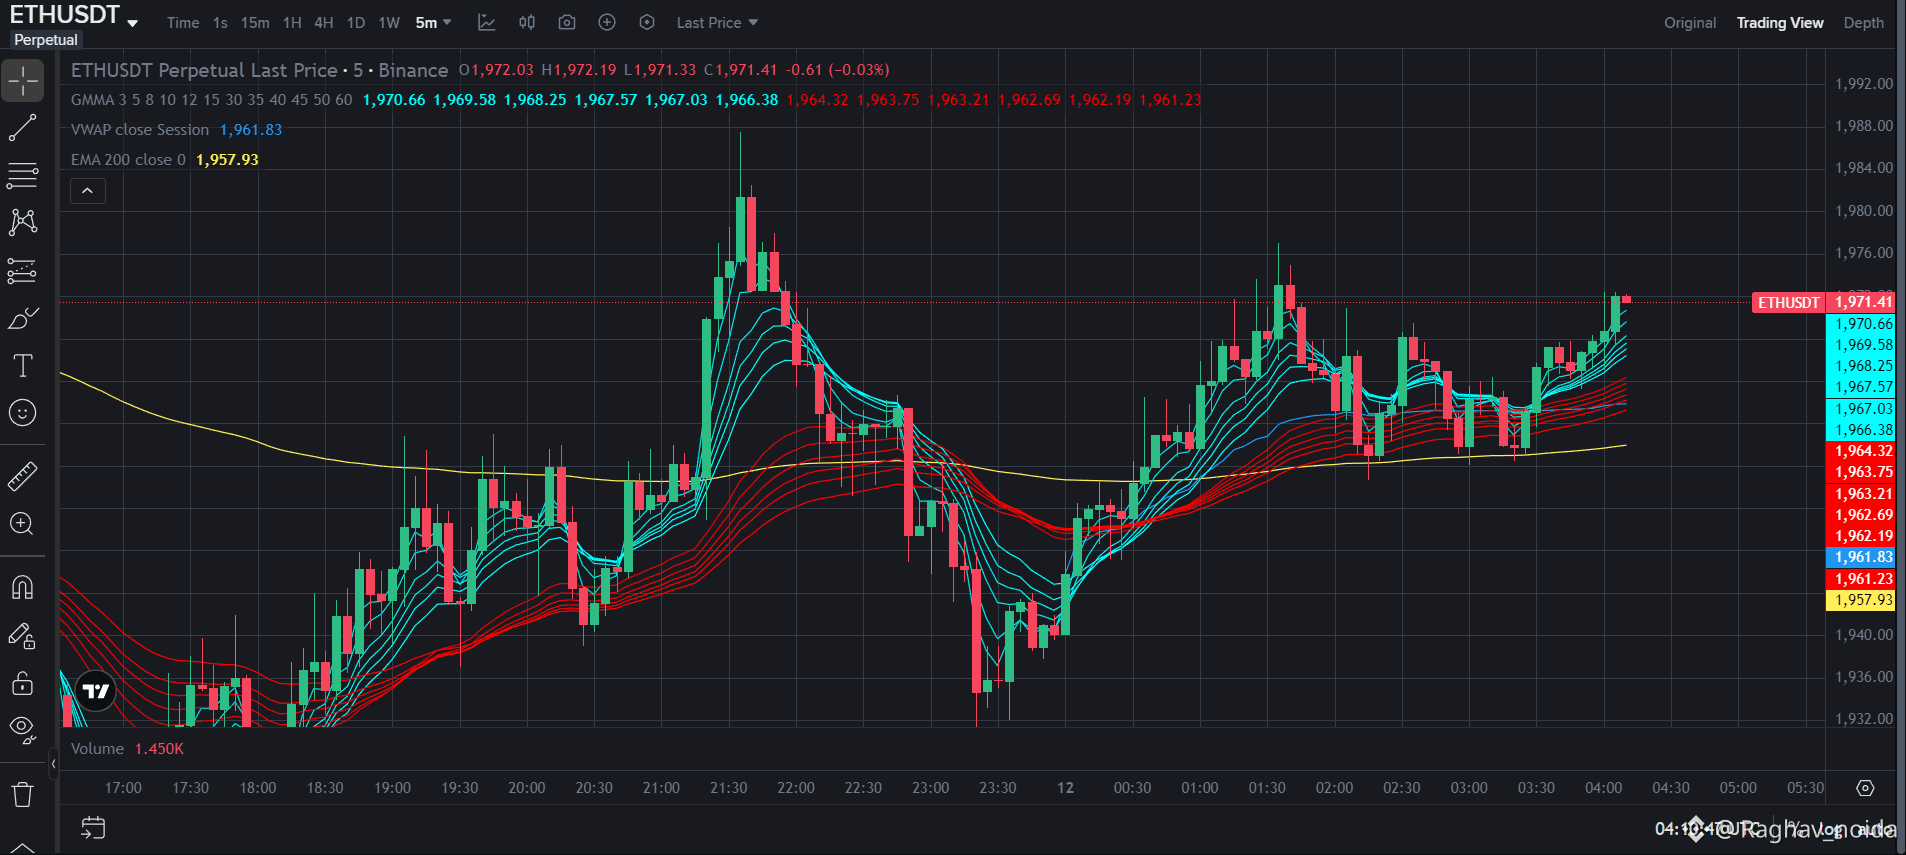
Task: Click the 21:30 time axis label
Action: click(729, 788)
